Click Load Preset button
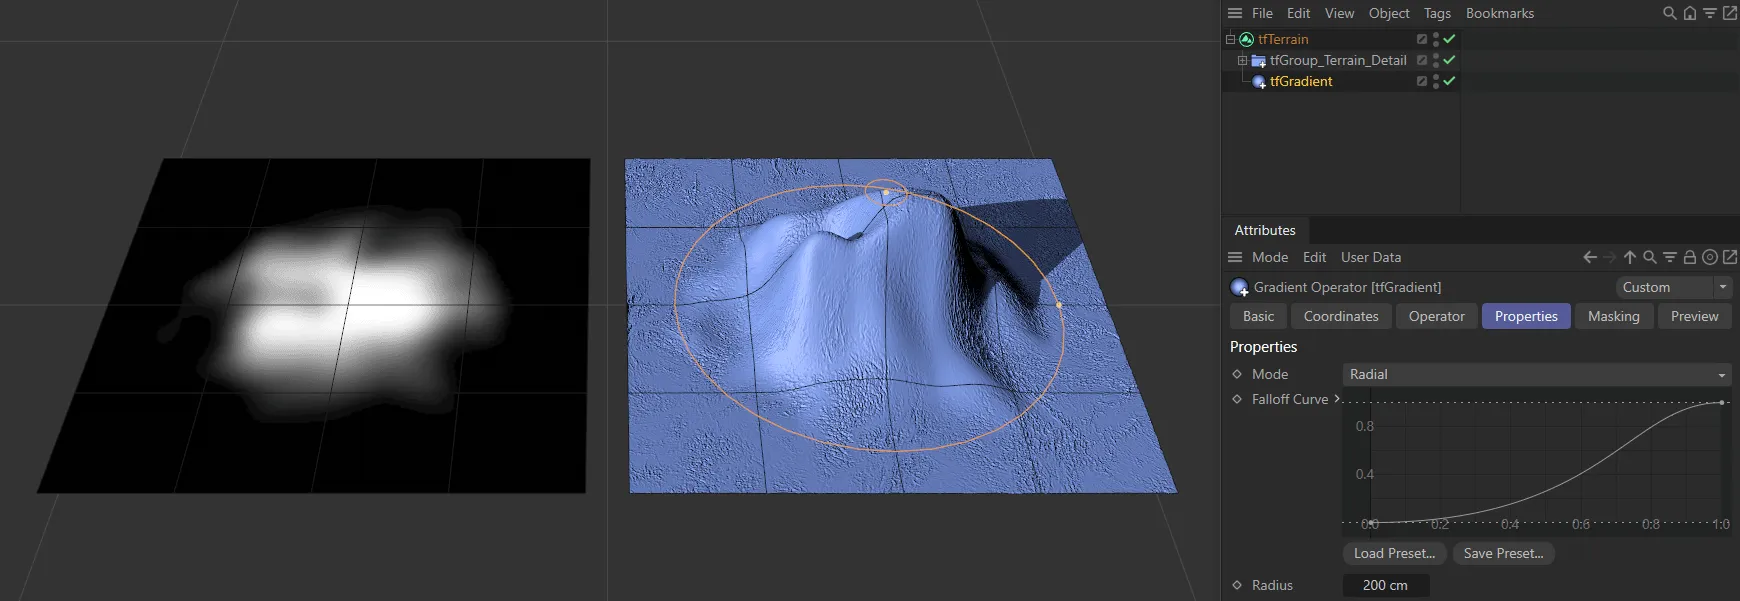 [x=1394, y=553]
